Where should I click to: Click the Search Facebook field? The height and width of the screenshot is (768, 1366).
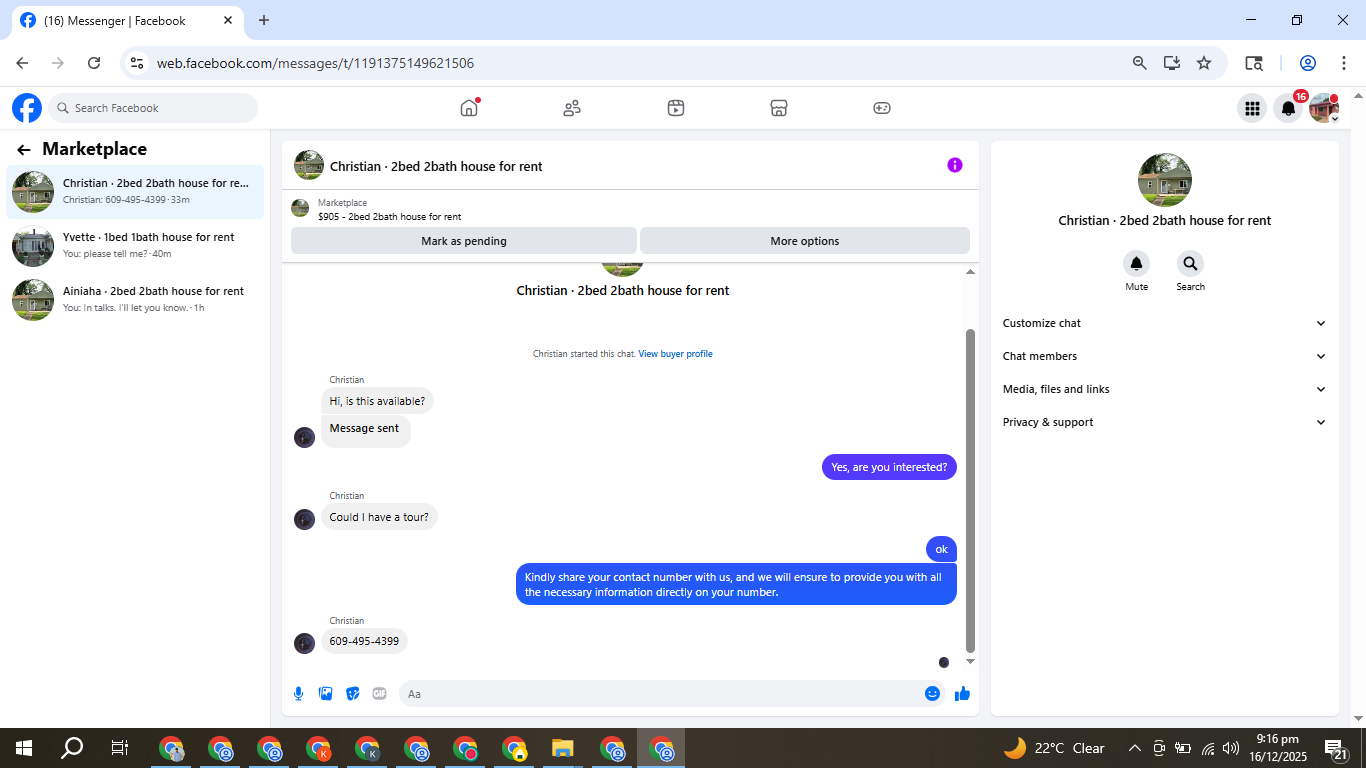coord(153,108)
